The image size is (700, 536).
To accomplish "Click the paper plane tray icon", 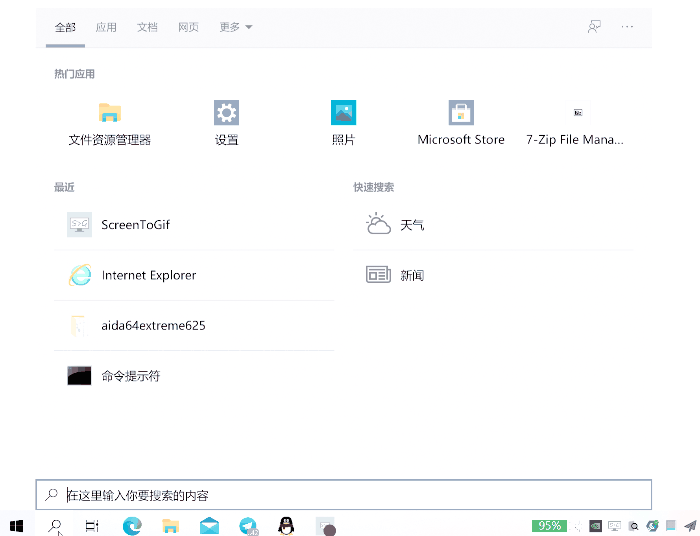I will (x=690, y=526).
